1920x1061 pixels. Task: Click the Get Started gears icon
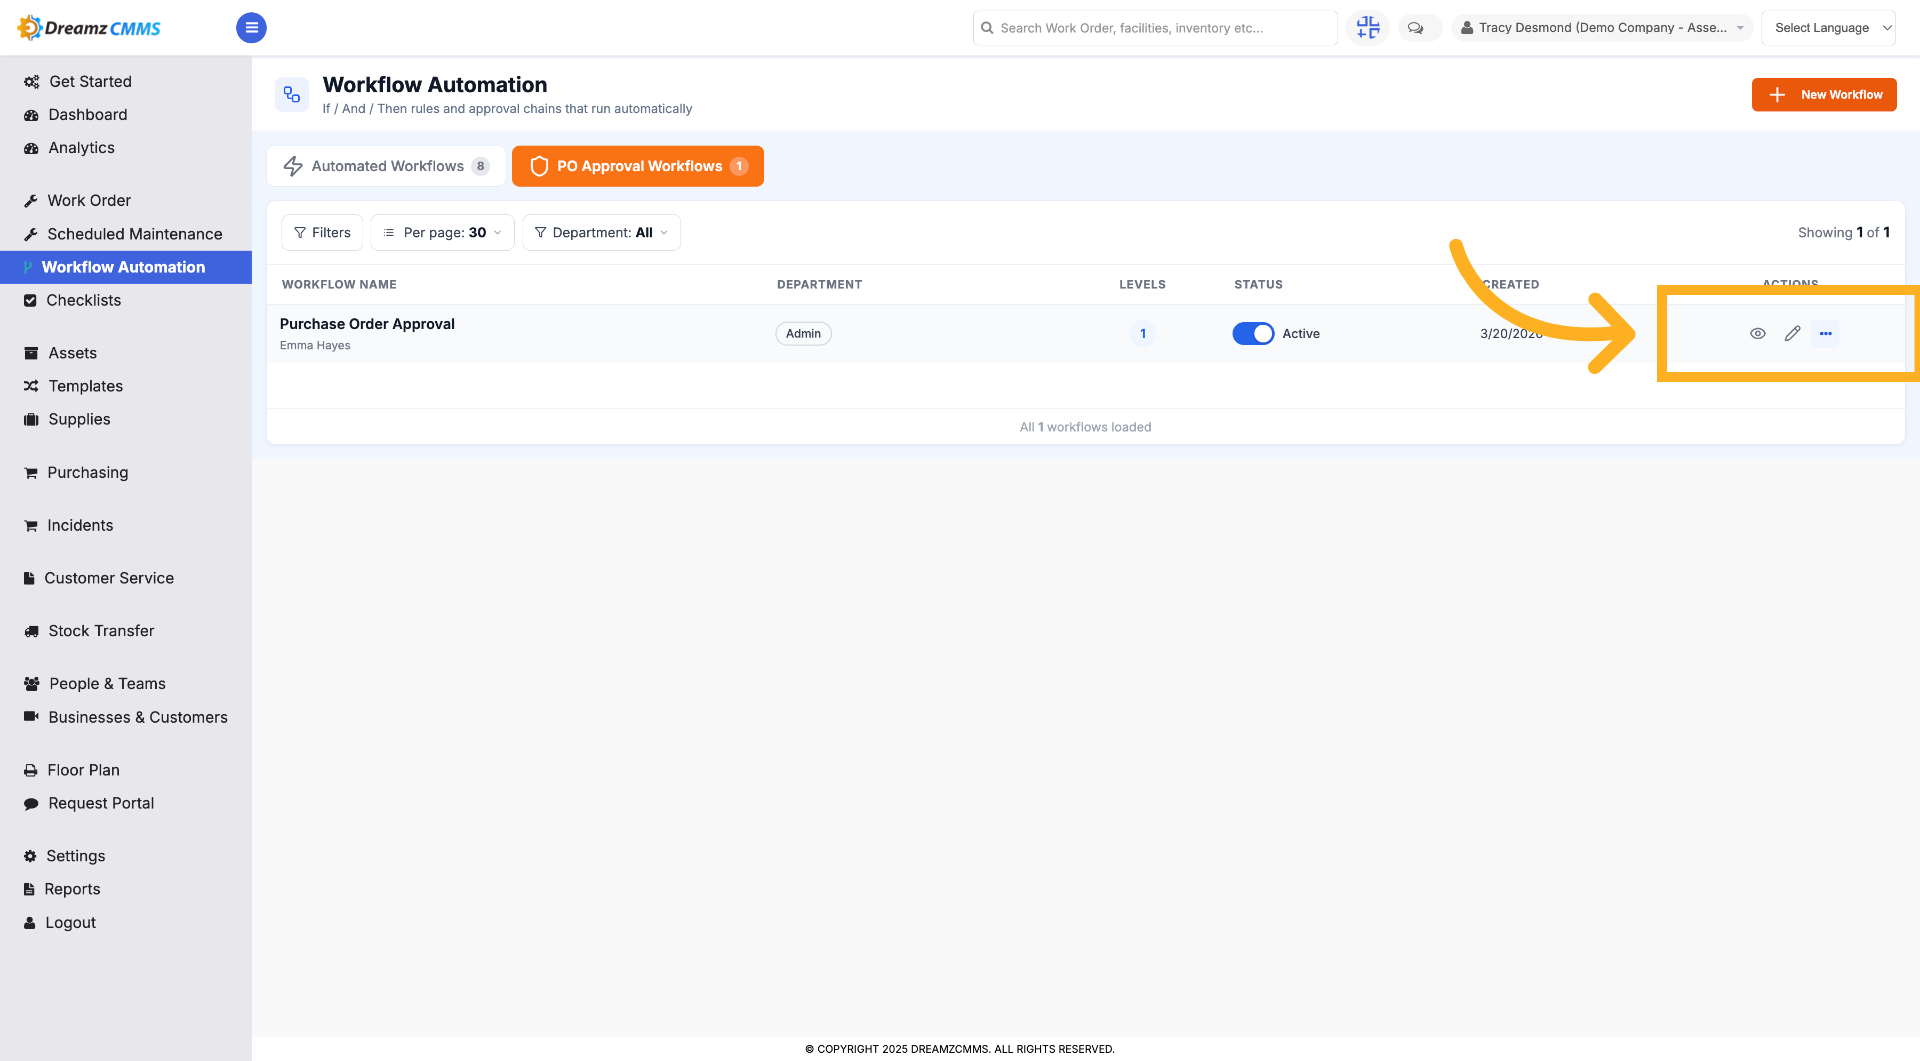coord(31,82)
